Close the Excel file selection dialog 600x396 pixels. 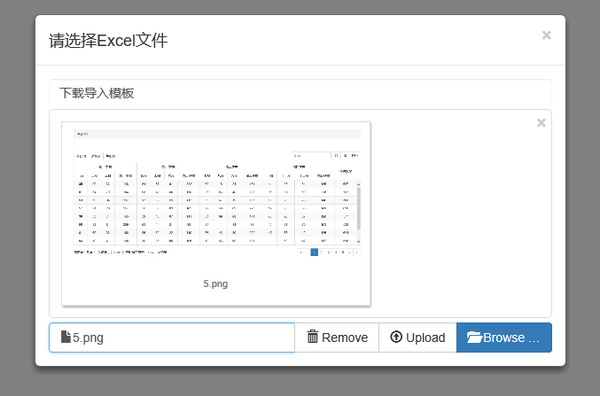click(x=546, y=35)
